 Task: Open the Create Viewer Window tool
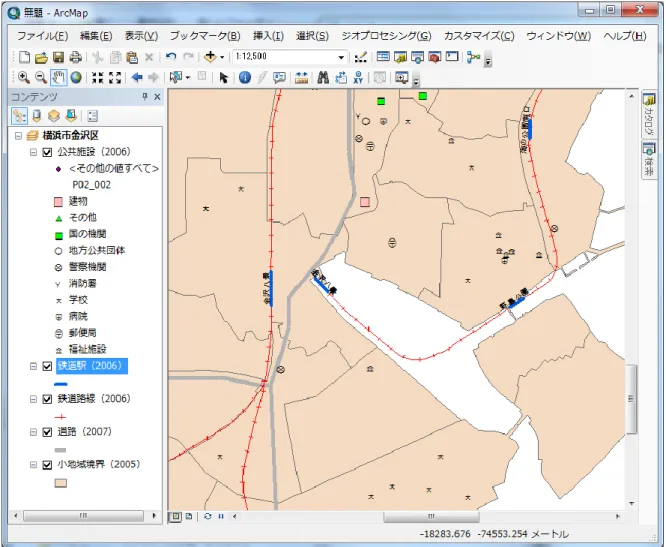[x=401, y=77]
